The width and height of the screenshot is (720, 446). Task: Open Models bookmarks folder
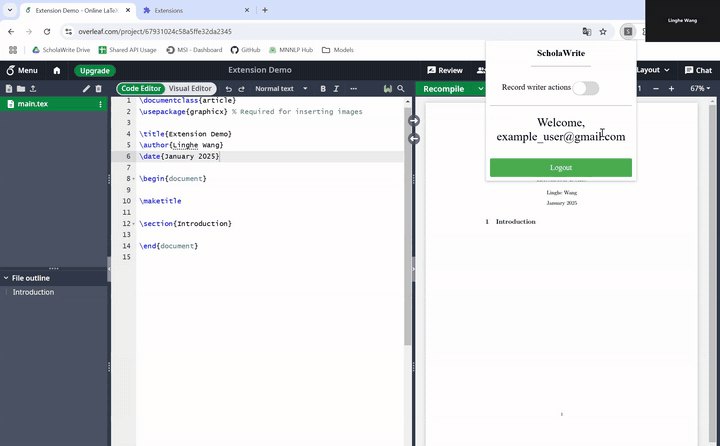tap(338, 50)
